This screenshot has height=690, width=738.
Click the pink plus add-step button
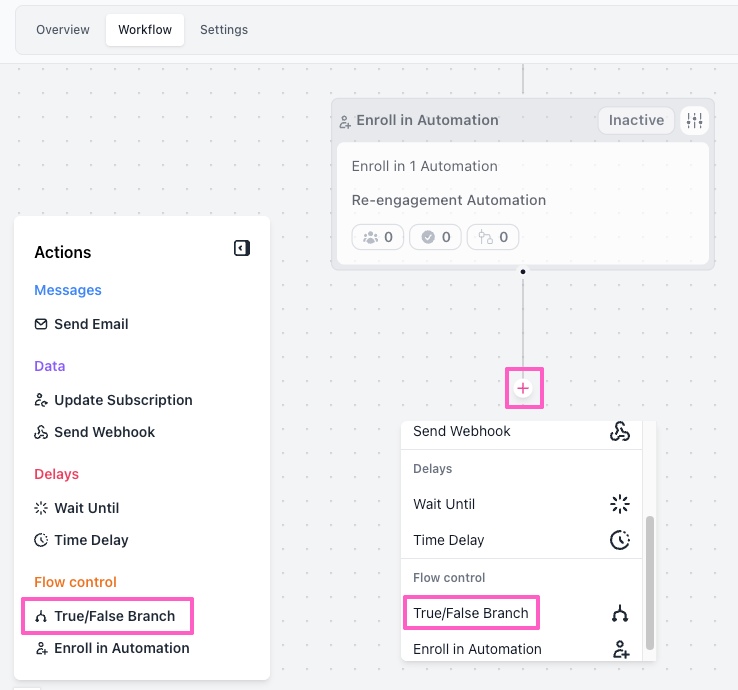(523, 388)
